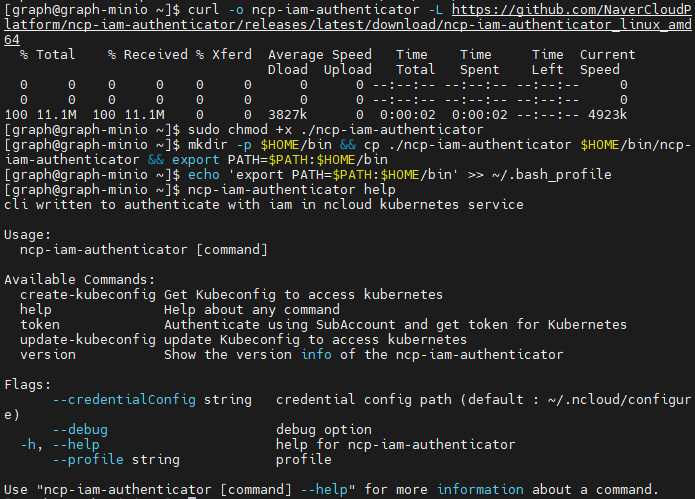The height and width of the screenshot is (499, 695).
Task: Click the 'token' command in Available Commands
Action: (x=40, y=325)
